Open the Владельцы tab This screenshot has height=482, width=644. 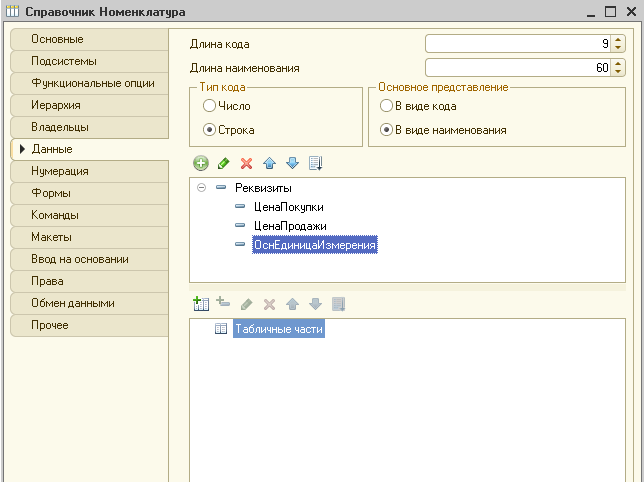coord(90,127)
